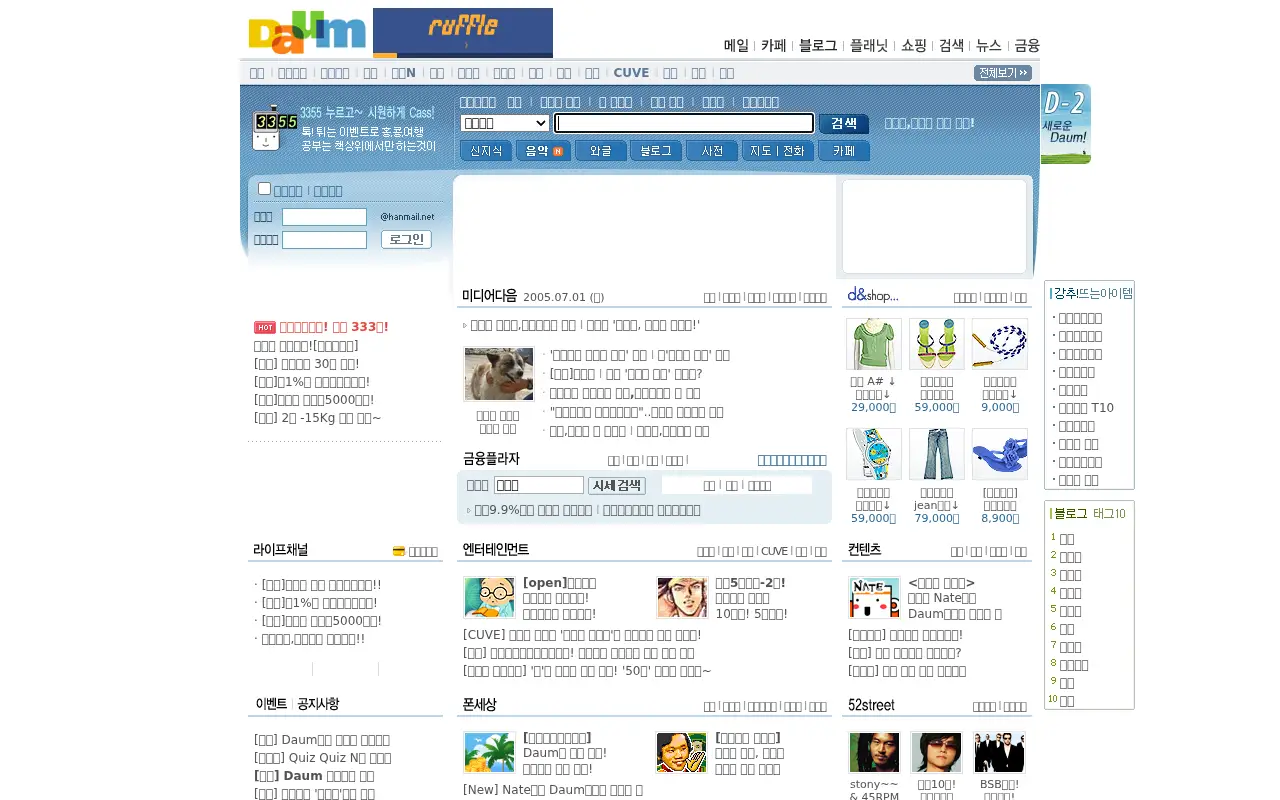Click the d&shop logo
This screenshot has height=800, width=1280.
pyautogui.click(x=873, y=295)
